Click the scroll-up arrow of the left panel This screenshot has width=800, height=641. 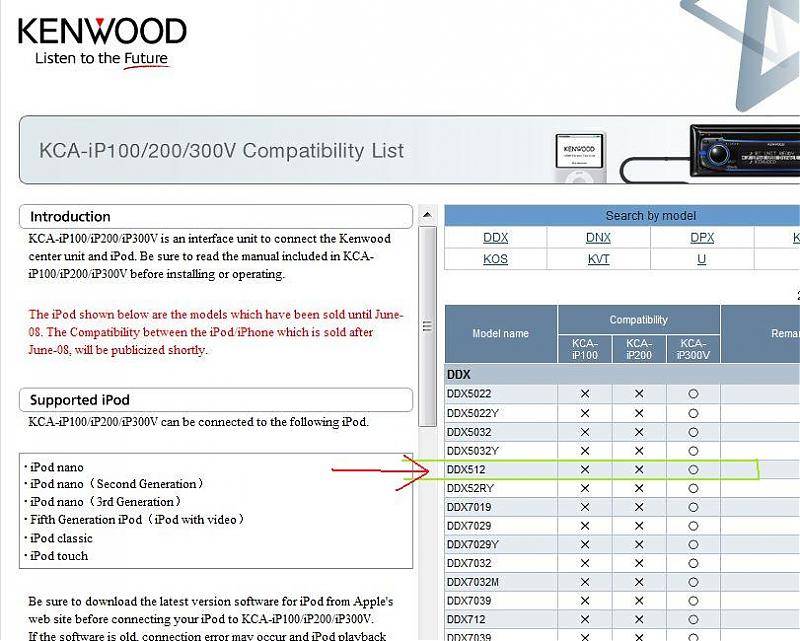[x=428, y=215]
